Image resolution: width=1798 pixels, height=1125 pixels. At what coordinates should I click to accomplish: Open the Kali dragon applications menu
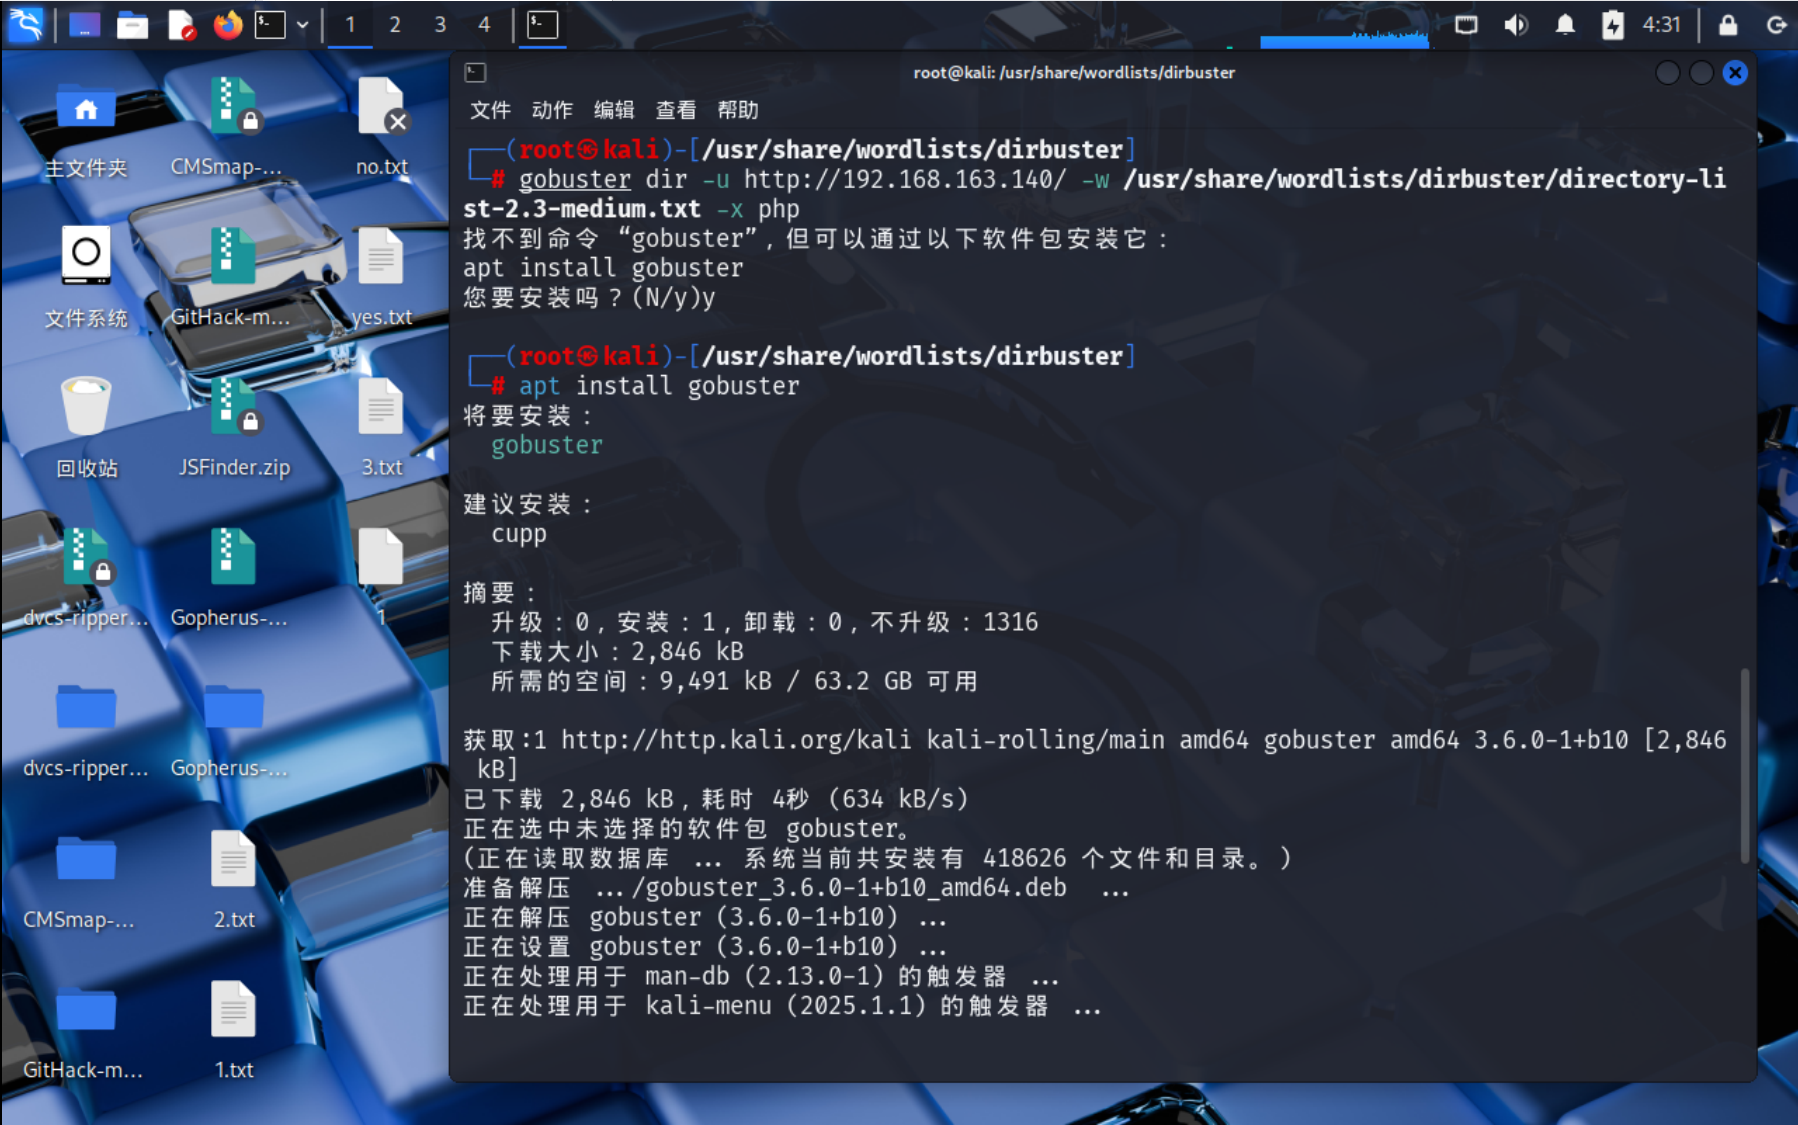pos(25,24)
